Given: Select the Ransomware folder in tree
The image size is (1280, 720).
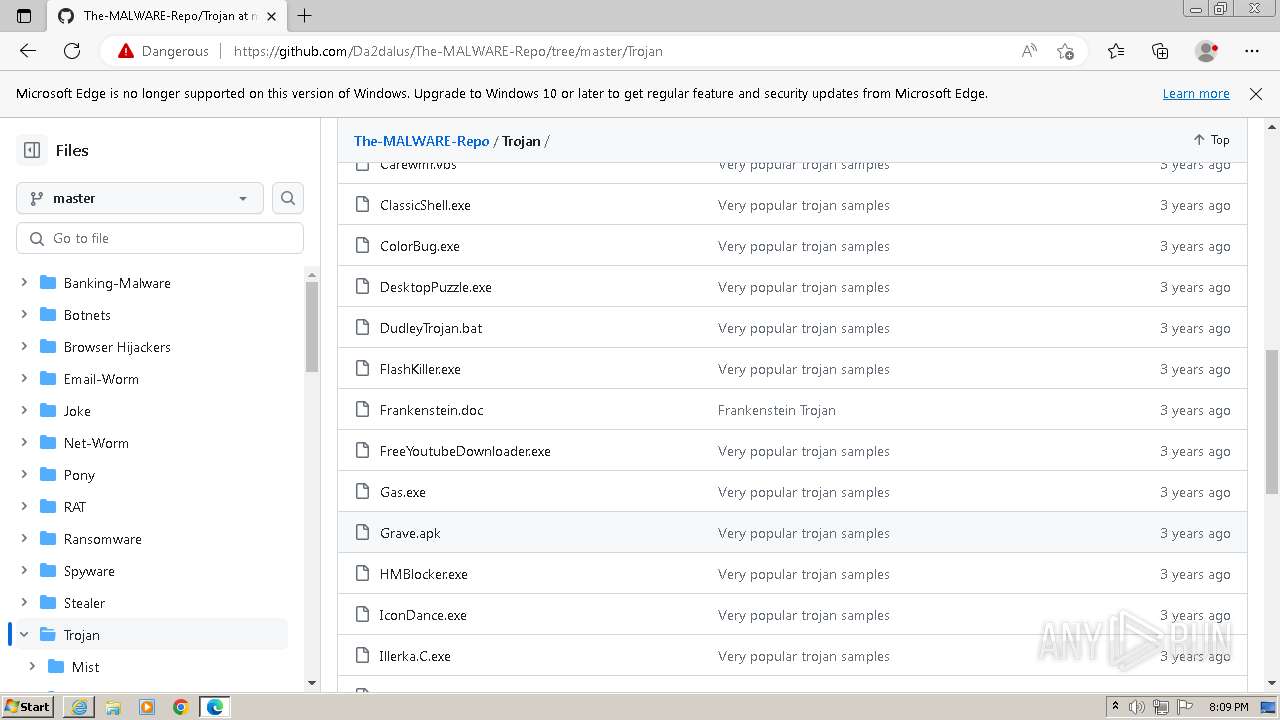Looking at the screenshot, I should [x=102, y=539].
